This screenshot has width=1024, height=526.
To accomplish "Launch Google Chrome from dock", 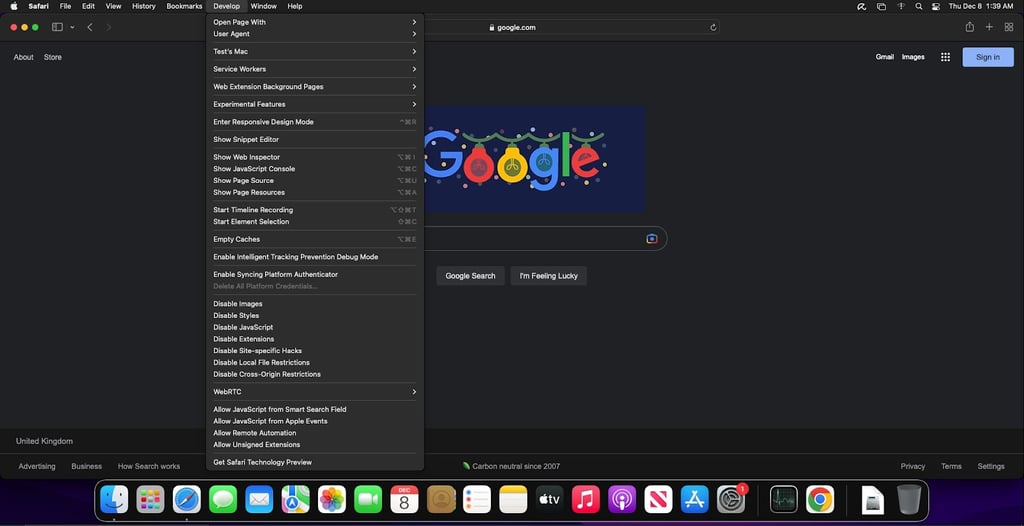I will 820,500.
